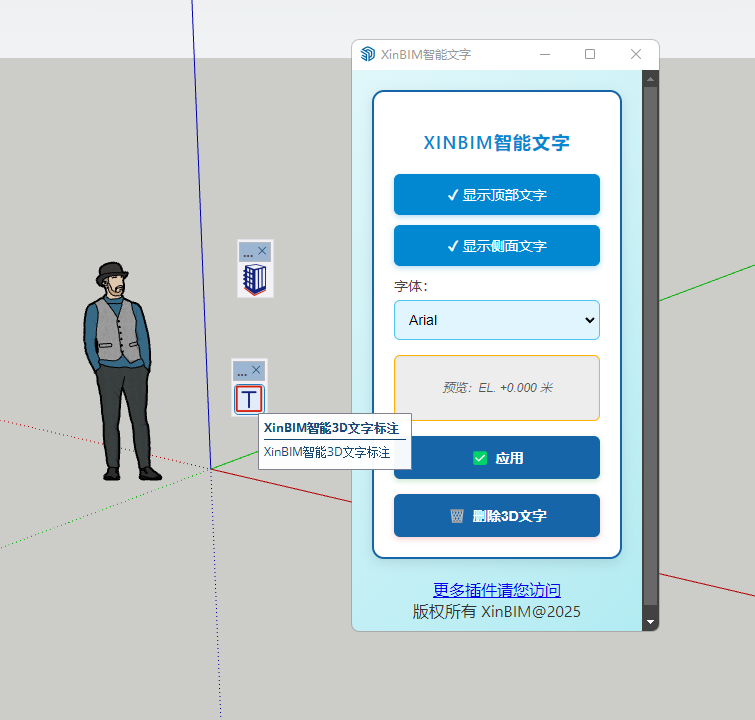The width and height of the screenshot is (755, 720).
Task: Maximize the XinBIM智能文字 dialog
Action: [x=590, y=54]
